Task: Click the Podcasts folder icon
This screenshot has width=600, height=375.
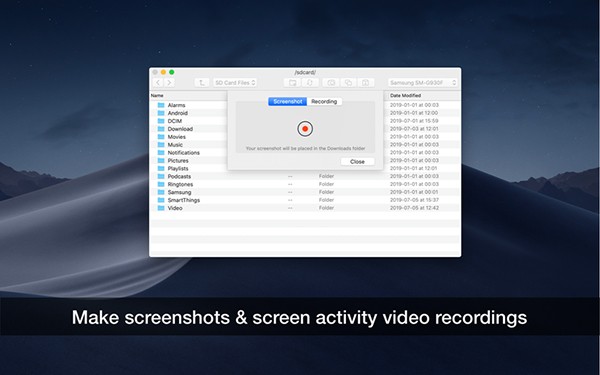Action: tap(161, 176)
